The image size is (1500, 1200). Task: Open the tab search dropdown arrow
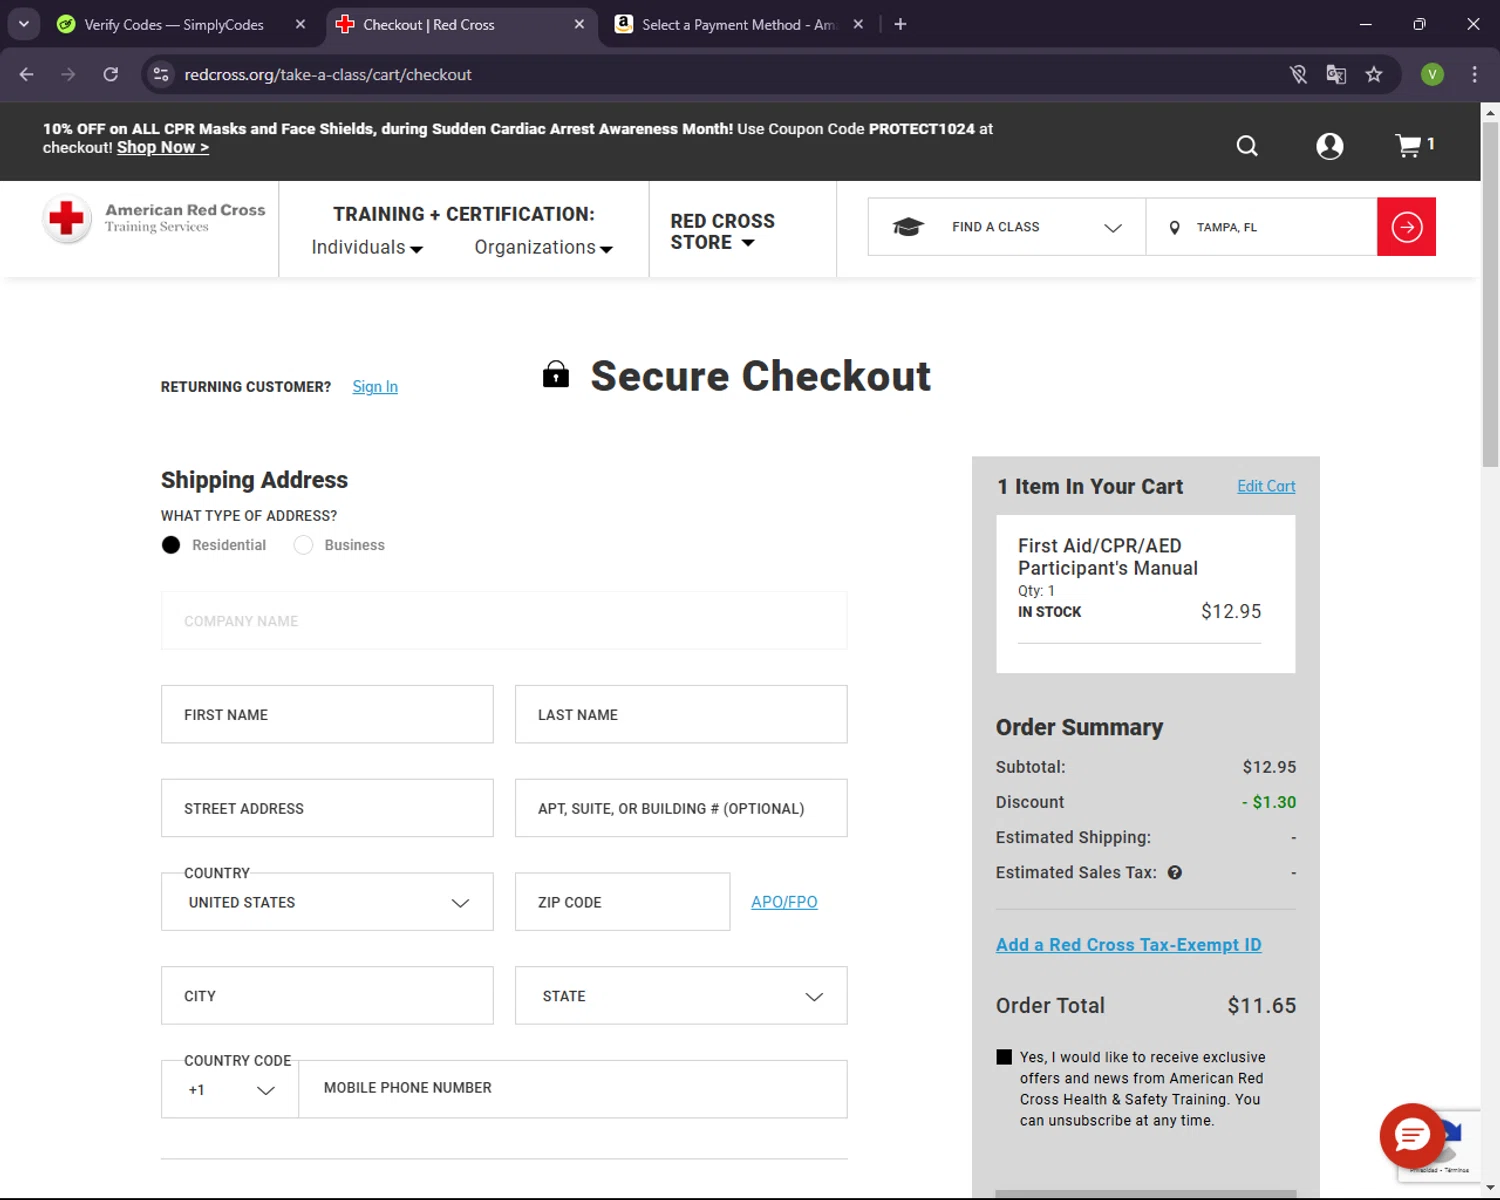(23, 24)
